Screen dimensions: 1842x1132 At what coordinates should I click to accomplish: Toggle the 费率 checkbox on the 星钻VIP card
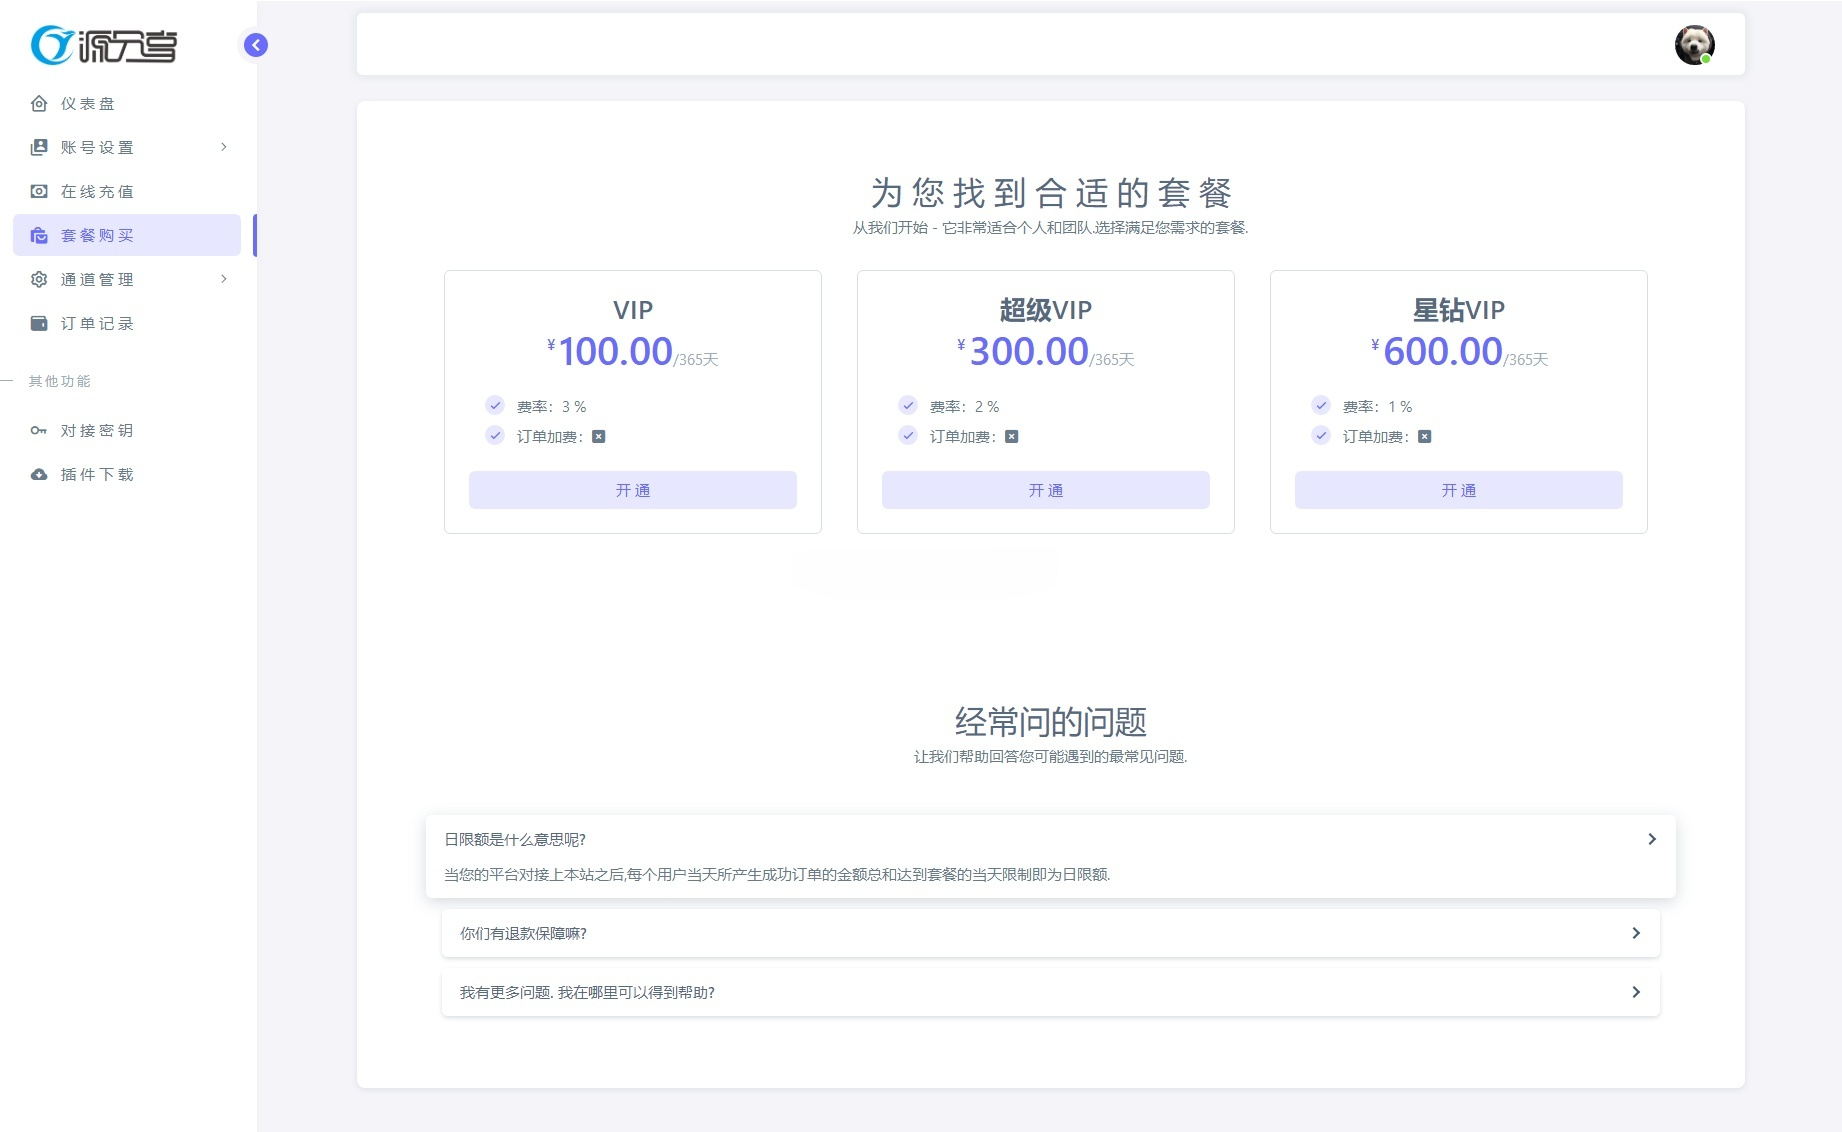pos(1321,405)
